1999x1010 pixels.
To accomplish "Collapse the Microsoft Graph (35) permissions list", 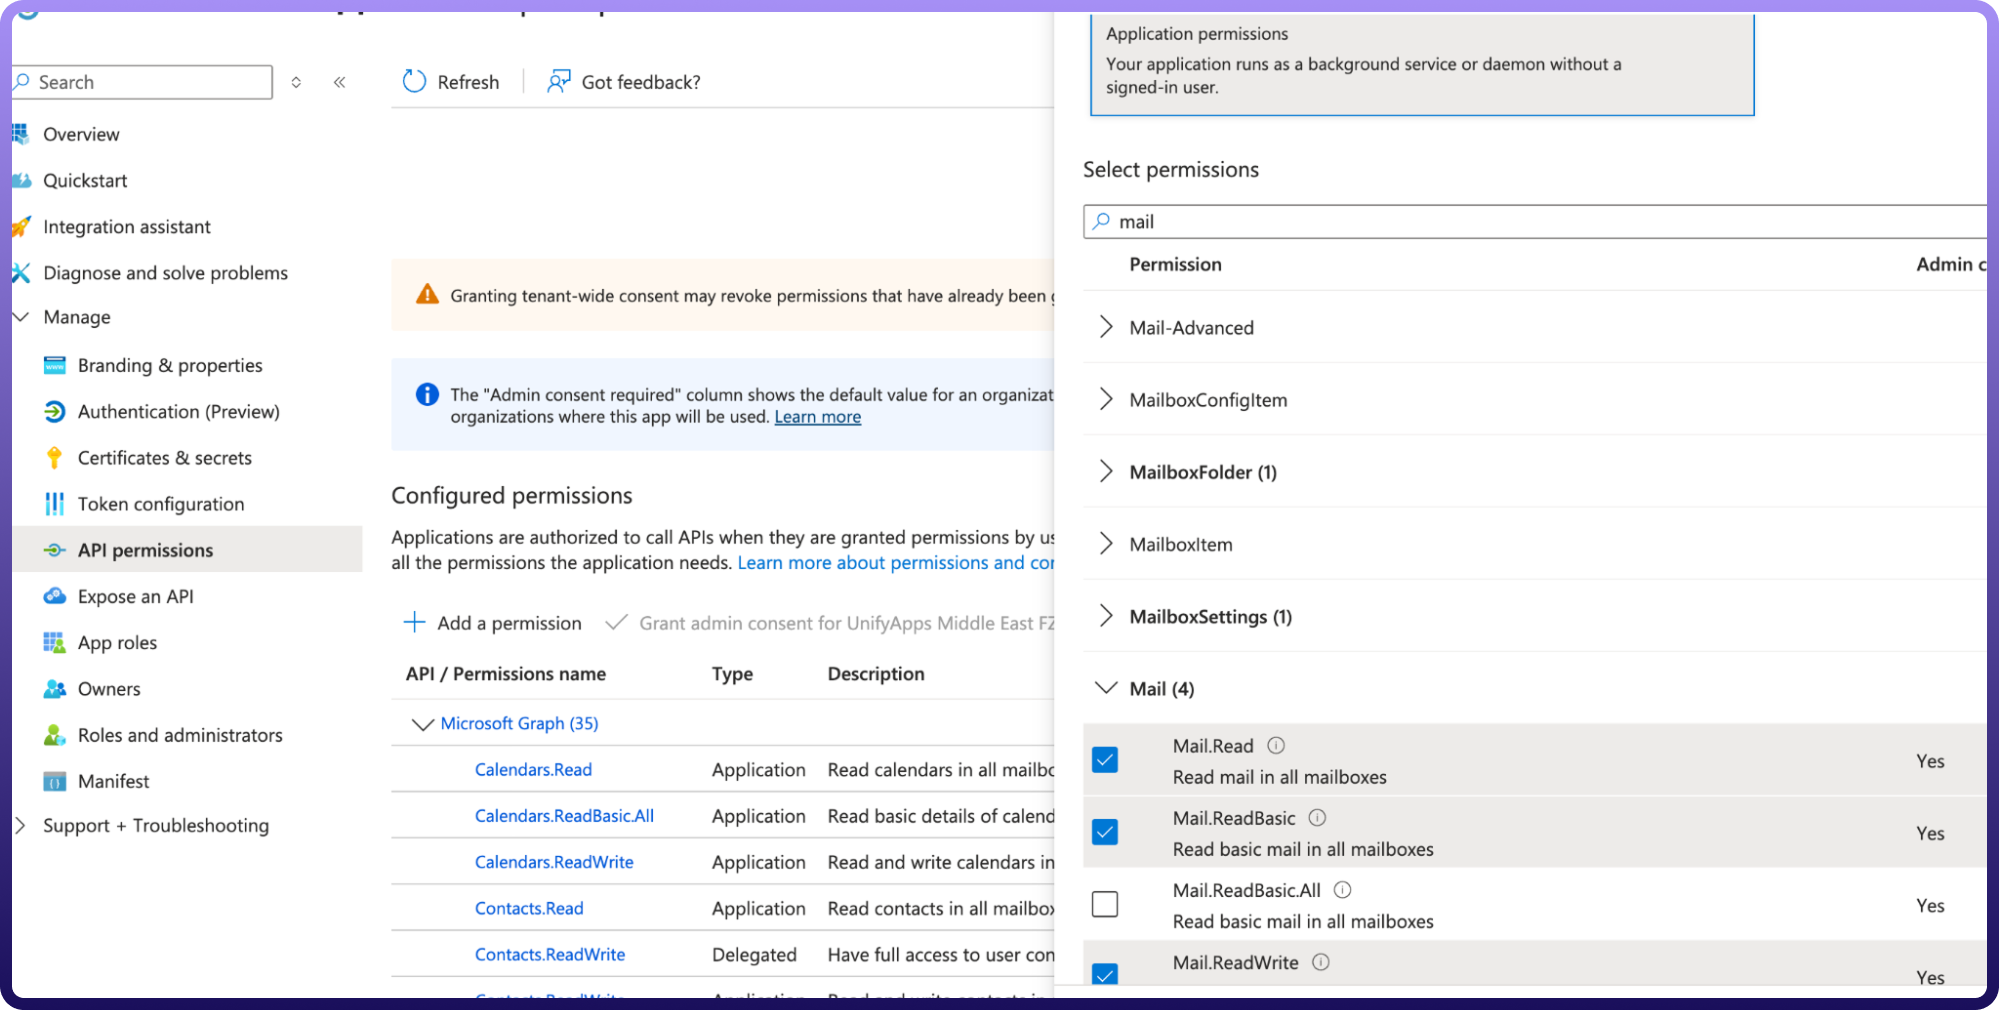I will [x=423, y=723].
